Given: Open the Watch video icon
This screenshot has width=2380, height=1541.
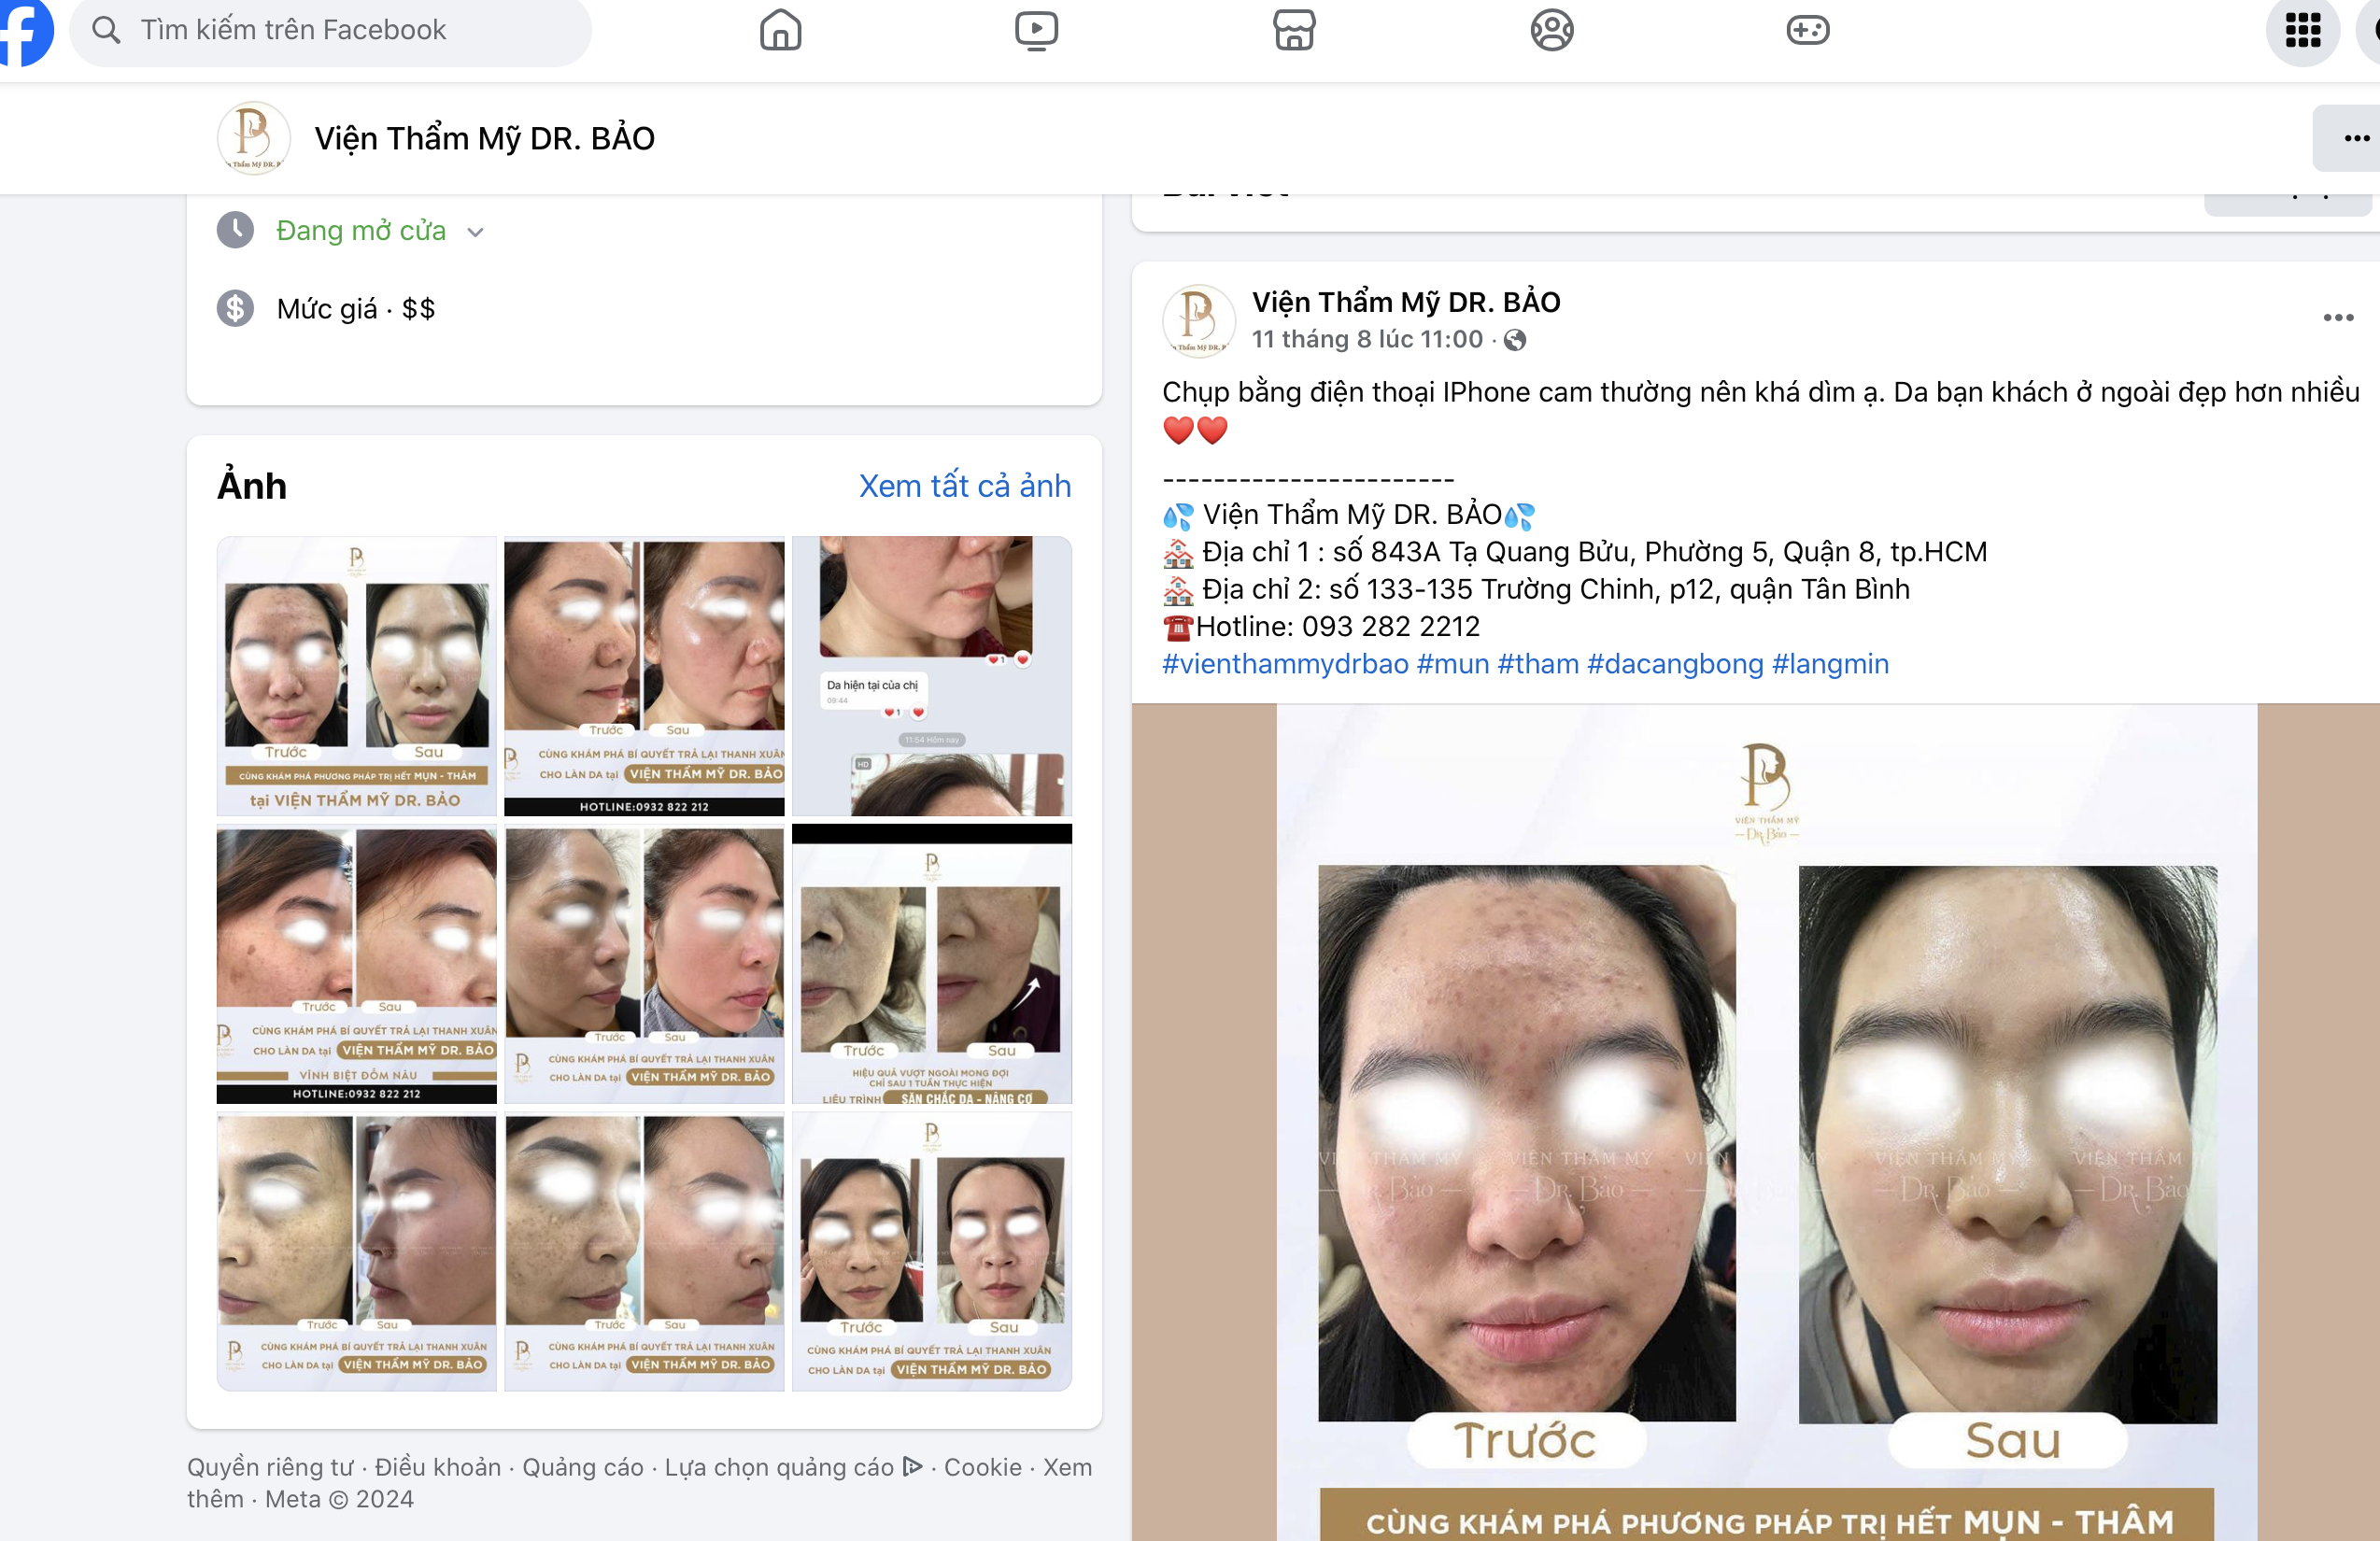Looking at the screenshot, I should [1036, 30].
